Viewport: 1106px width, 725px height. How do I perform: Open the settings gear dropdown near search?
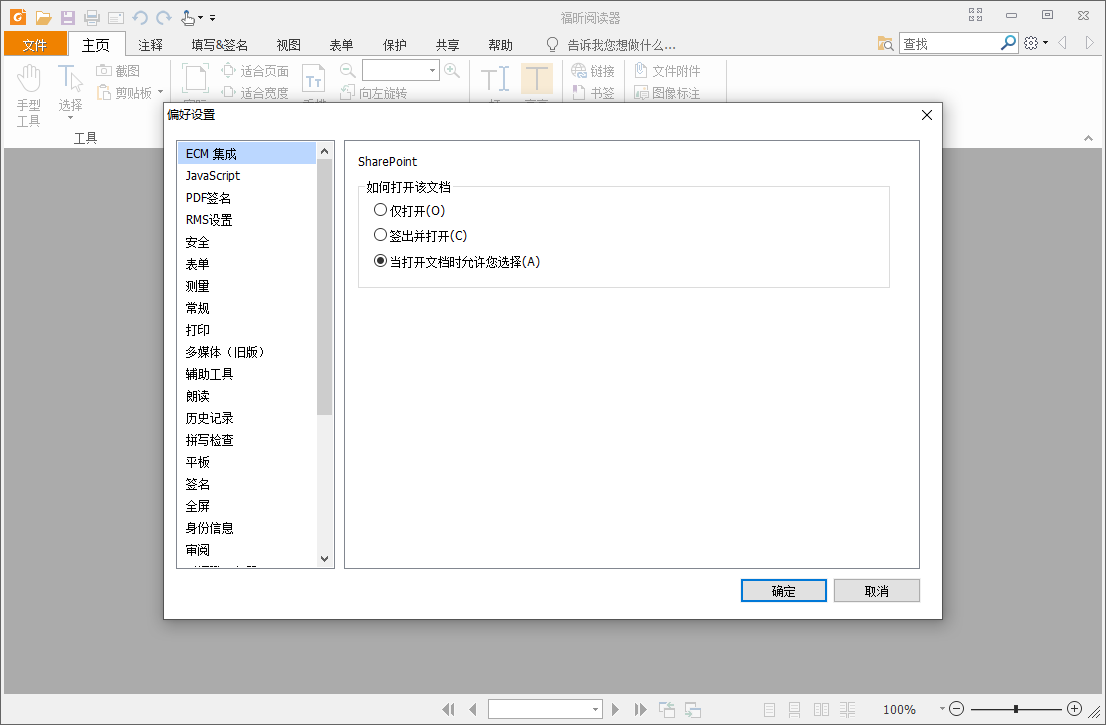pos(1034,43)
